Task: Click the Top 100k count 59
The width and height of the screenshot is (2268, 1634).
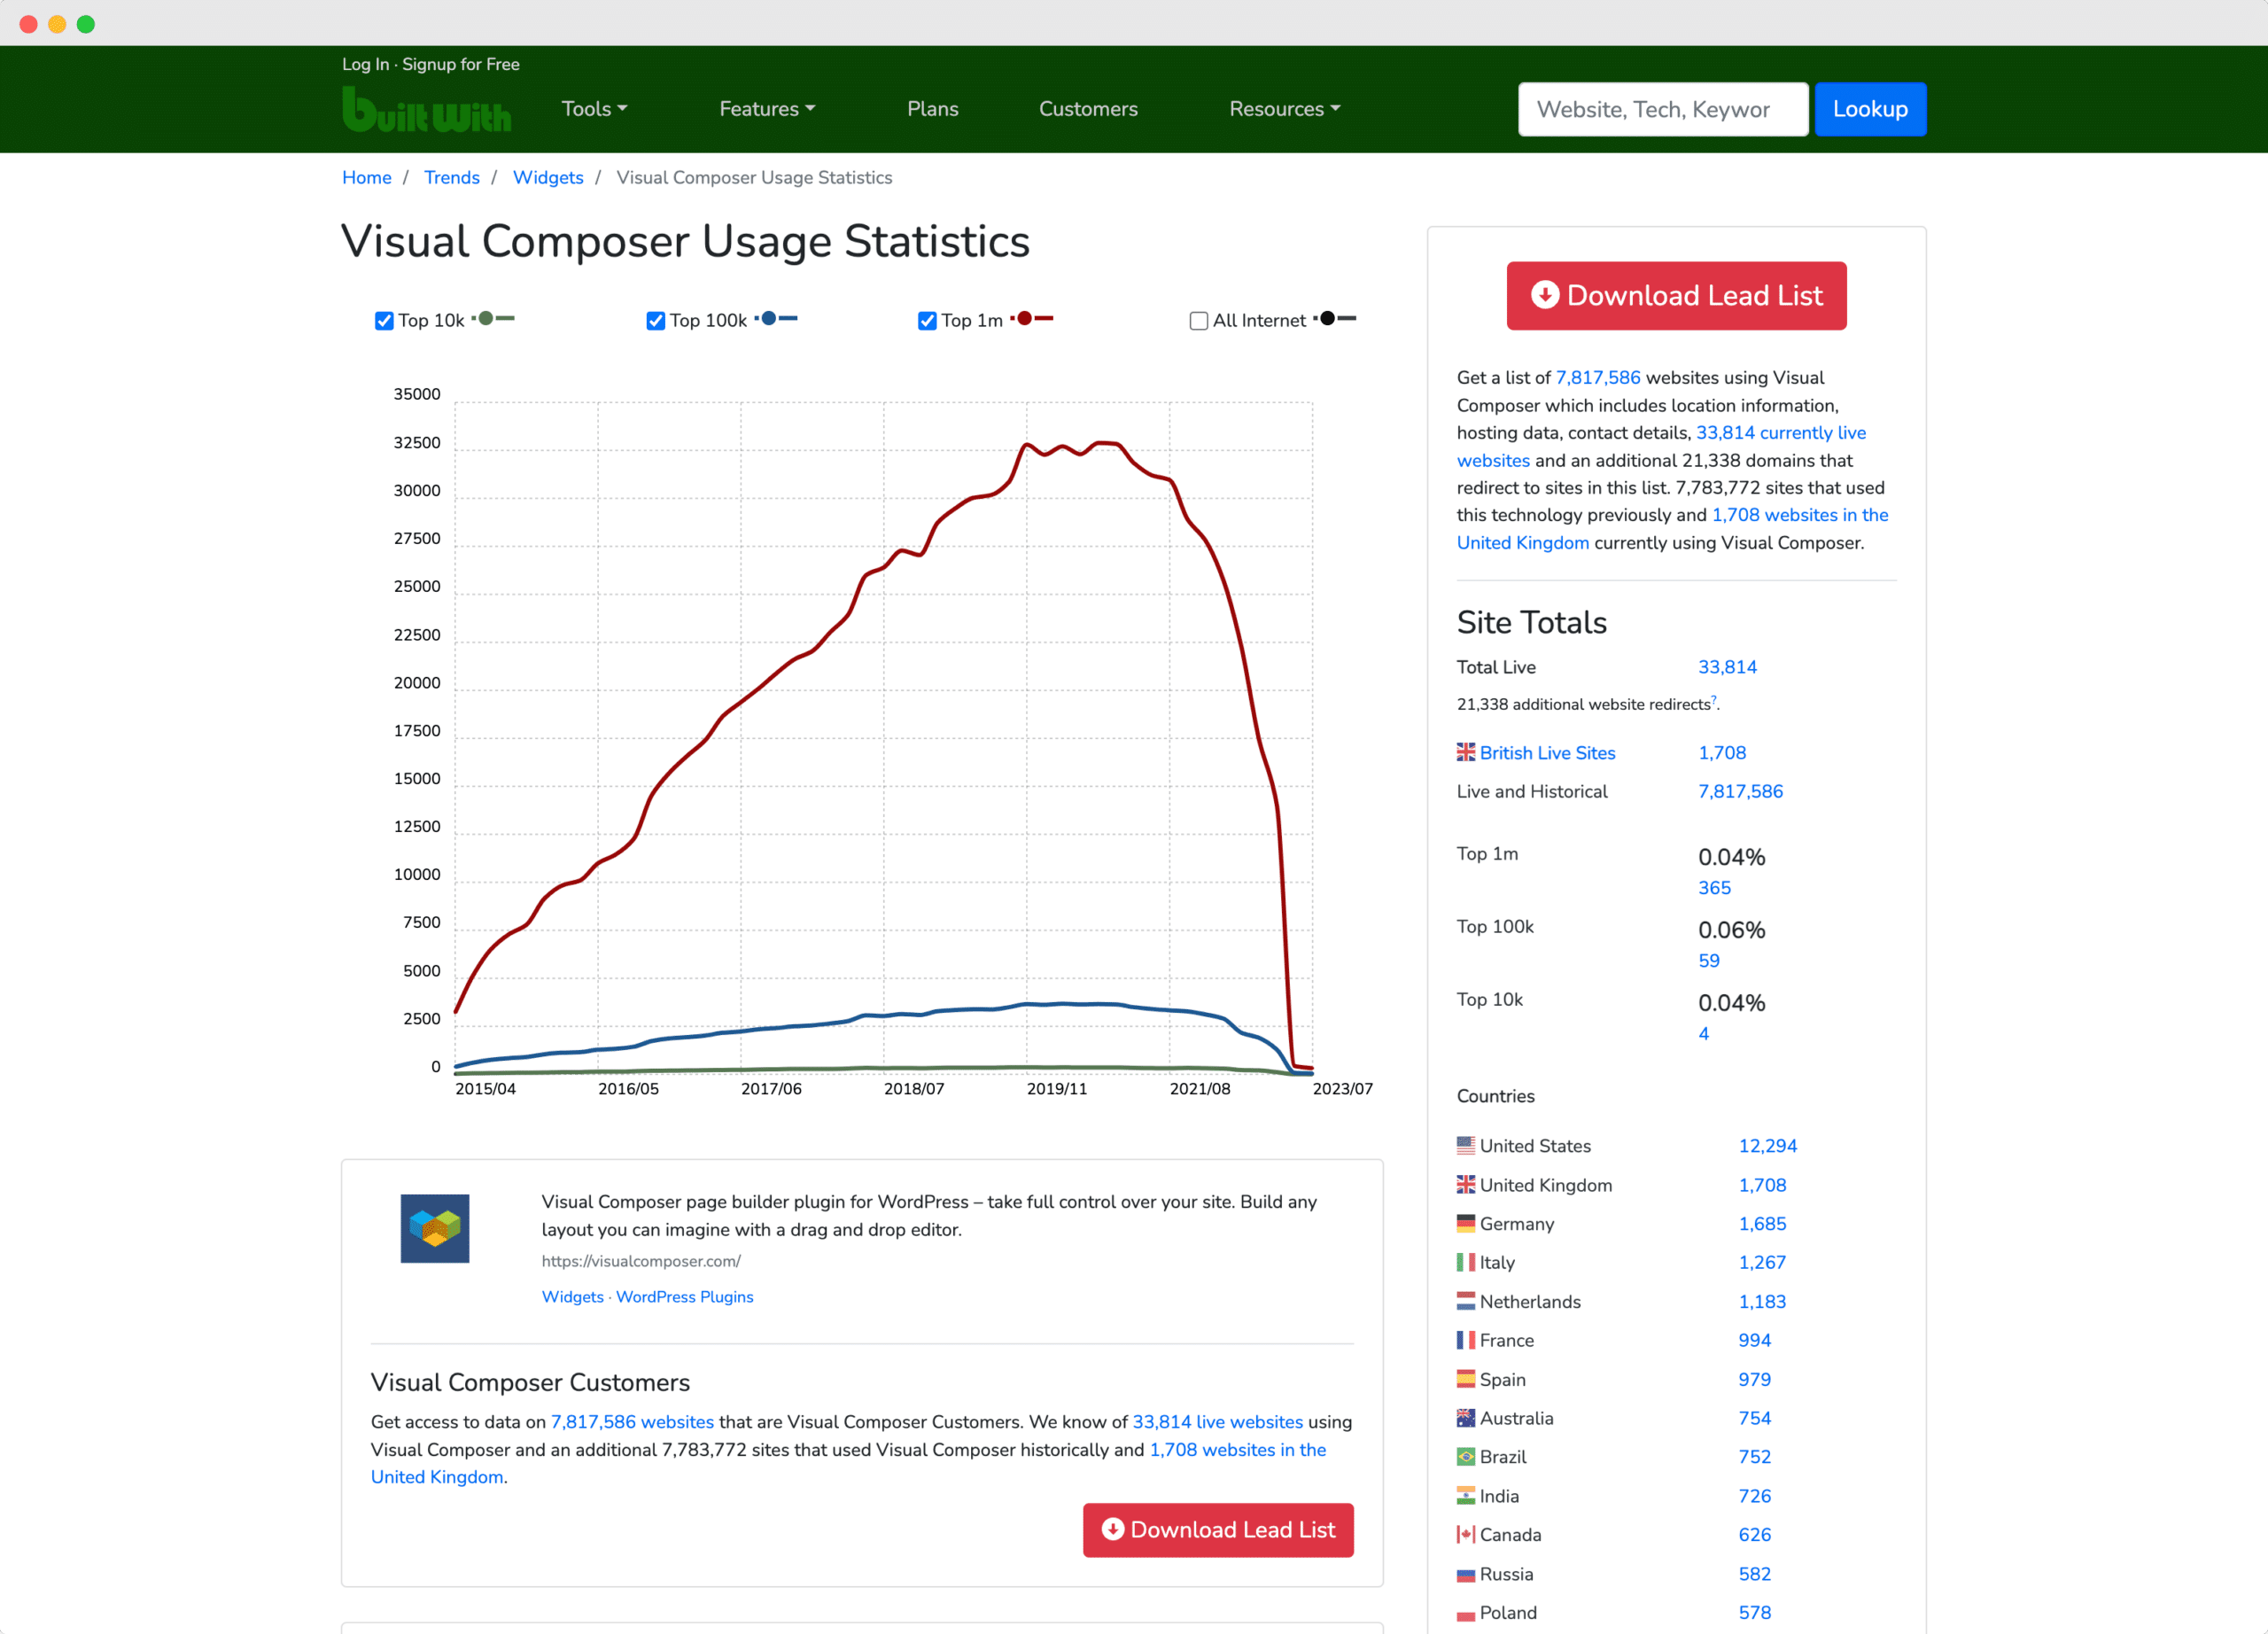Action: pos(1709,961)
